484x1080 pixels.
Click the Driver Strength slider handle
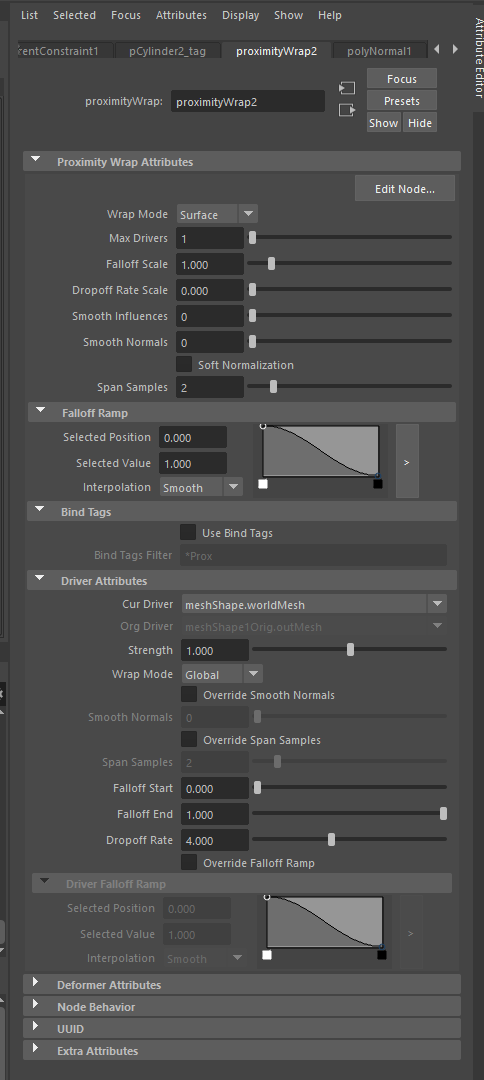tap(350, 650)
